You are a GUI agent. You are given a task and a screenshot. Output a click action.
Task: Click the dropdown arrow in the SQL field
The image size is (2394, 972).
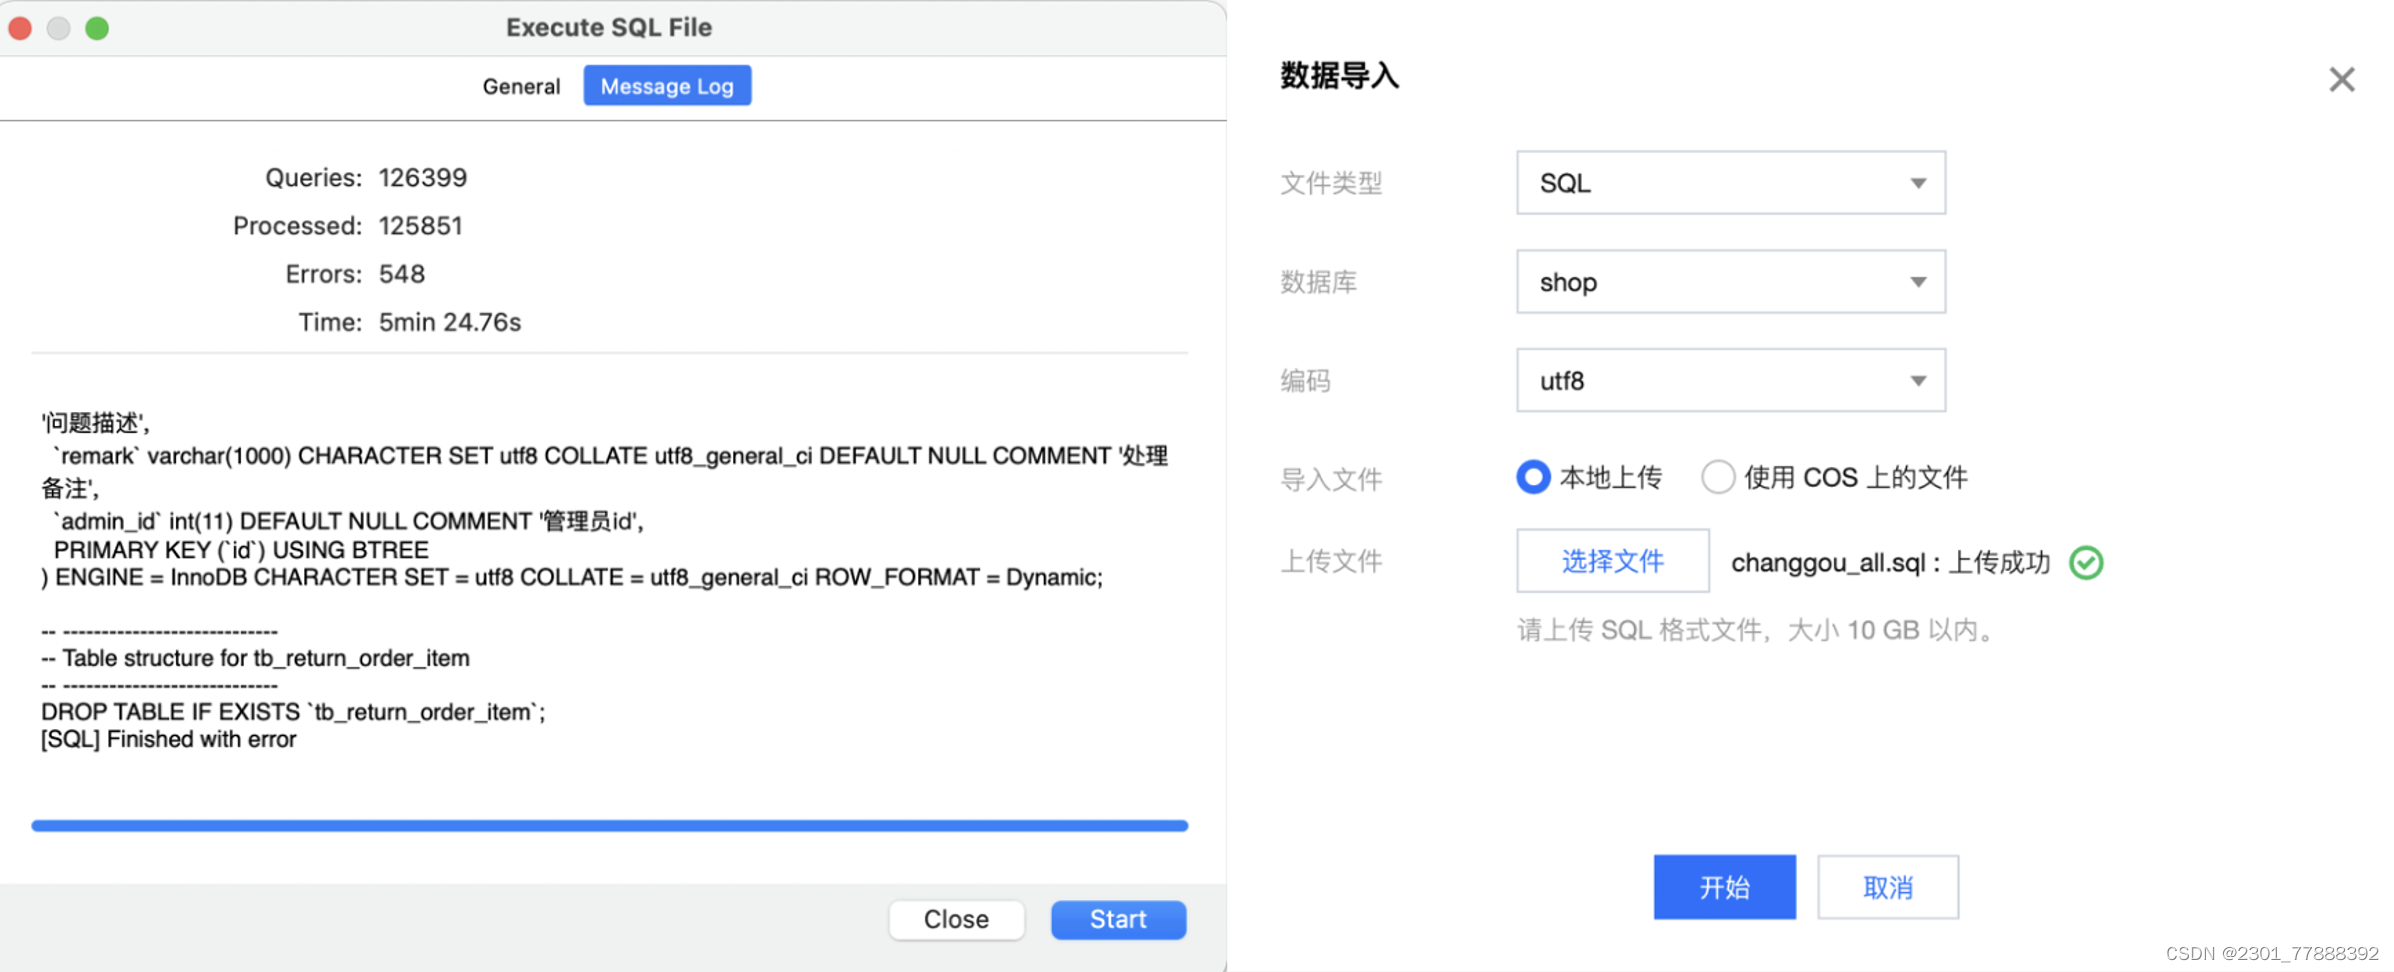click(x=1918, y=183)
